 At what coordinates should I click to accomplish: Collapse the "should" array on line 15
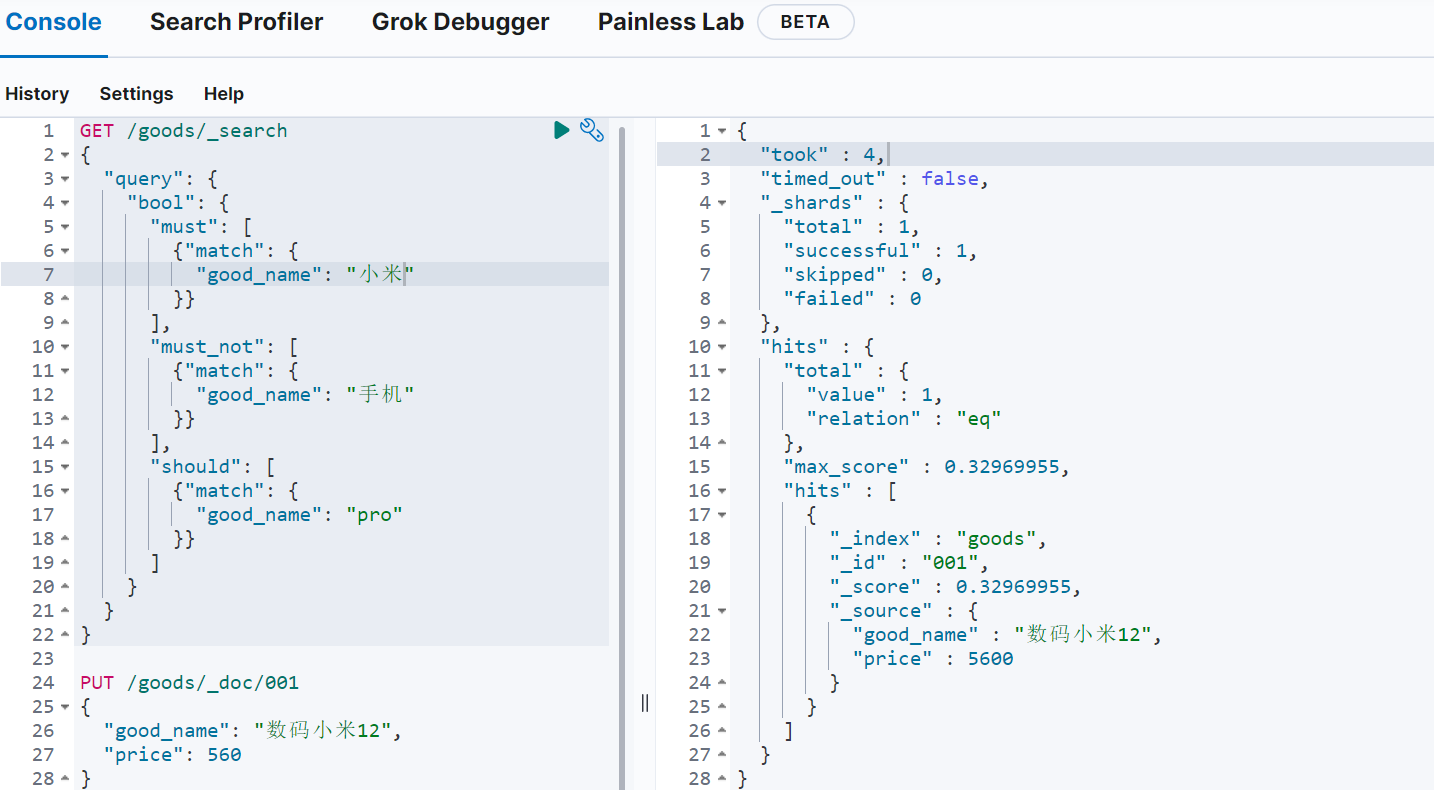pyautogui.click(x=65, y=467)
